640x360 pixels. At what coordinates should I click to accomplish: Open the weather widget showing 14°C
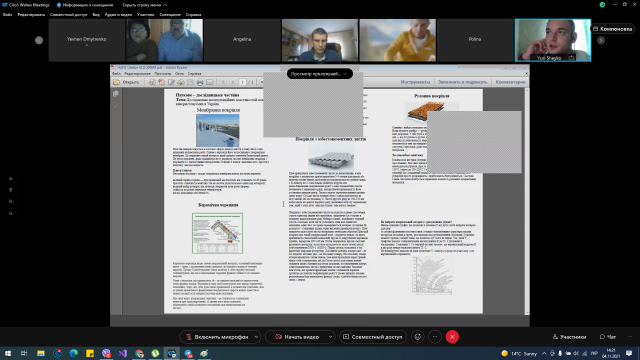point(519,353)
